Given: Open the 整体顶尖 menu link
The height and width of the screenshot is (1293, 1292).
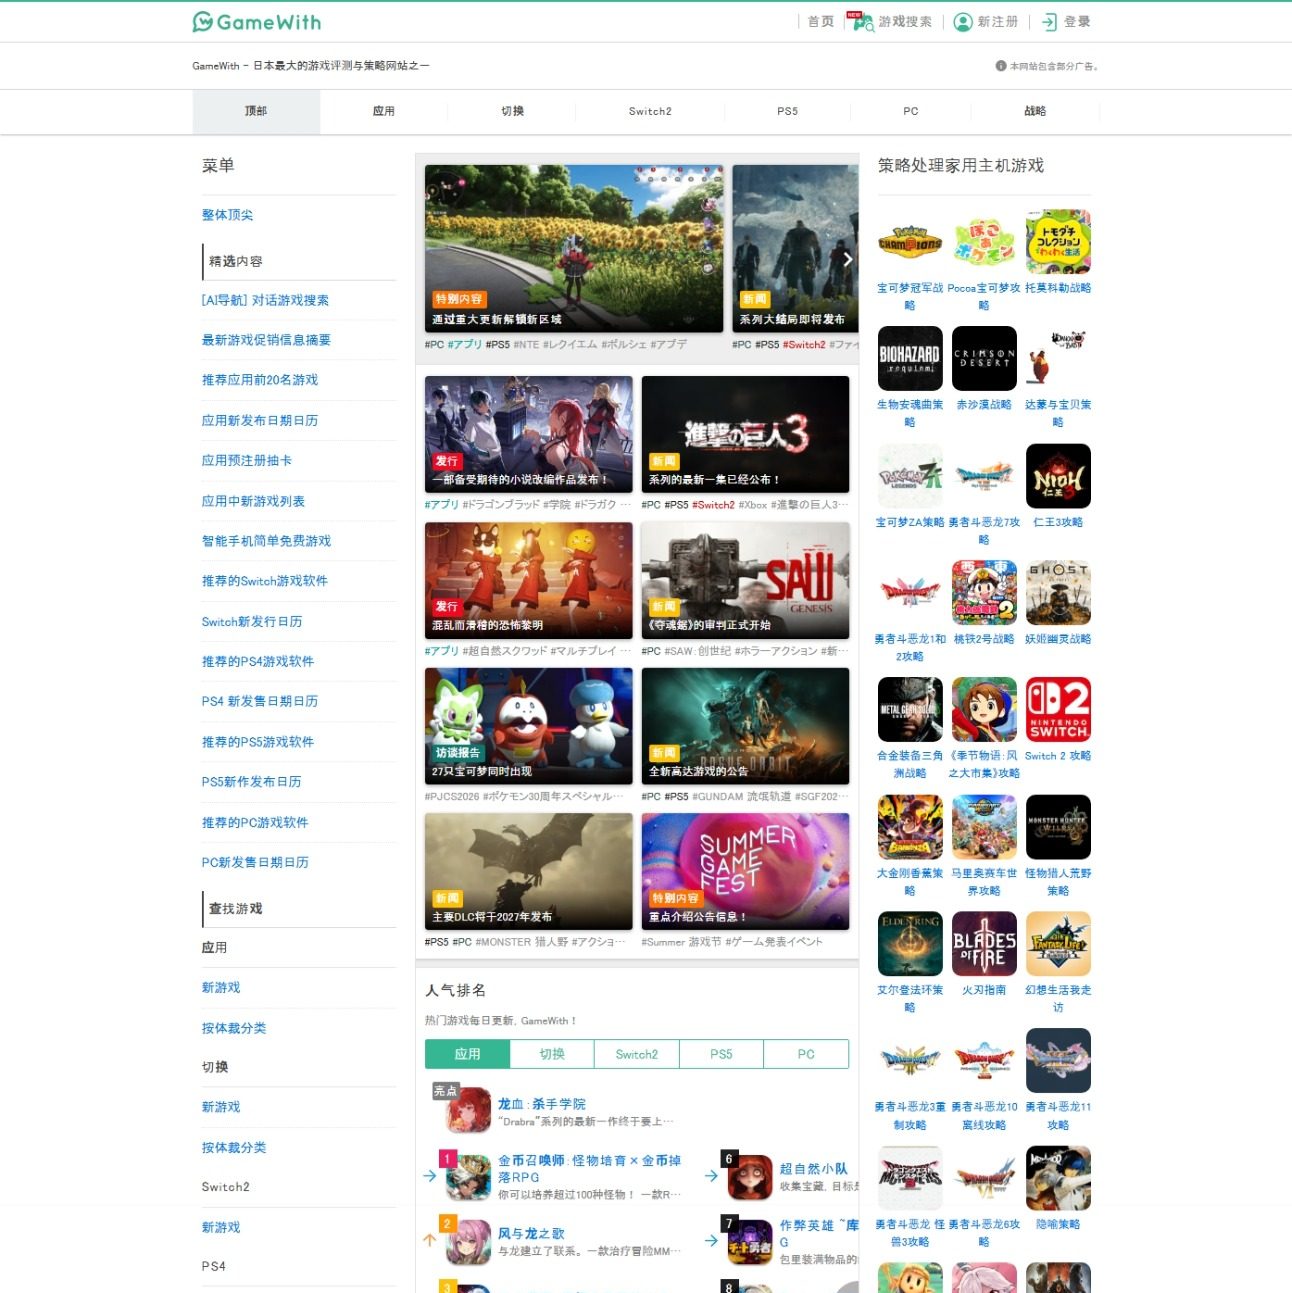Looking at the screenshot, I should (228, 215).
